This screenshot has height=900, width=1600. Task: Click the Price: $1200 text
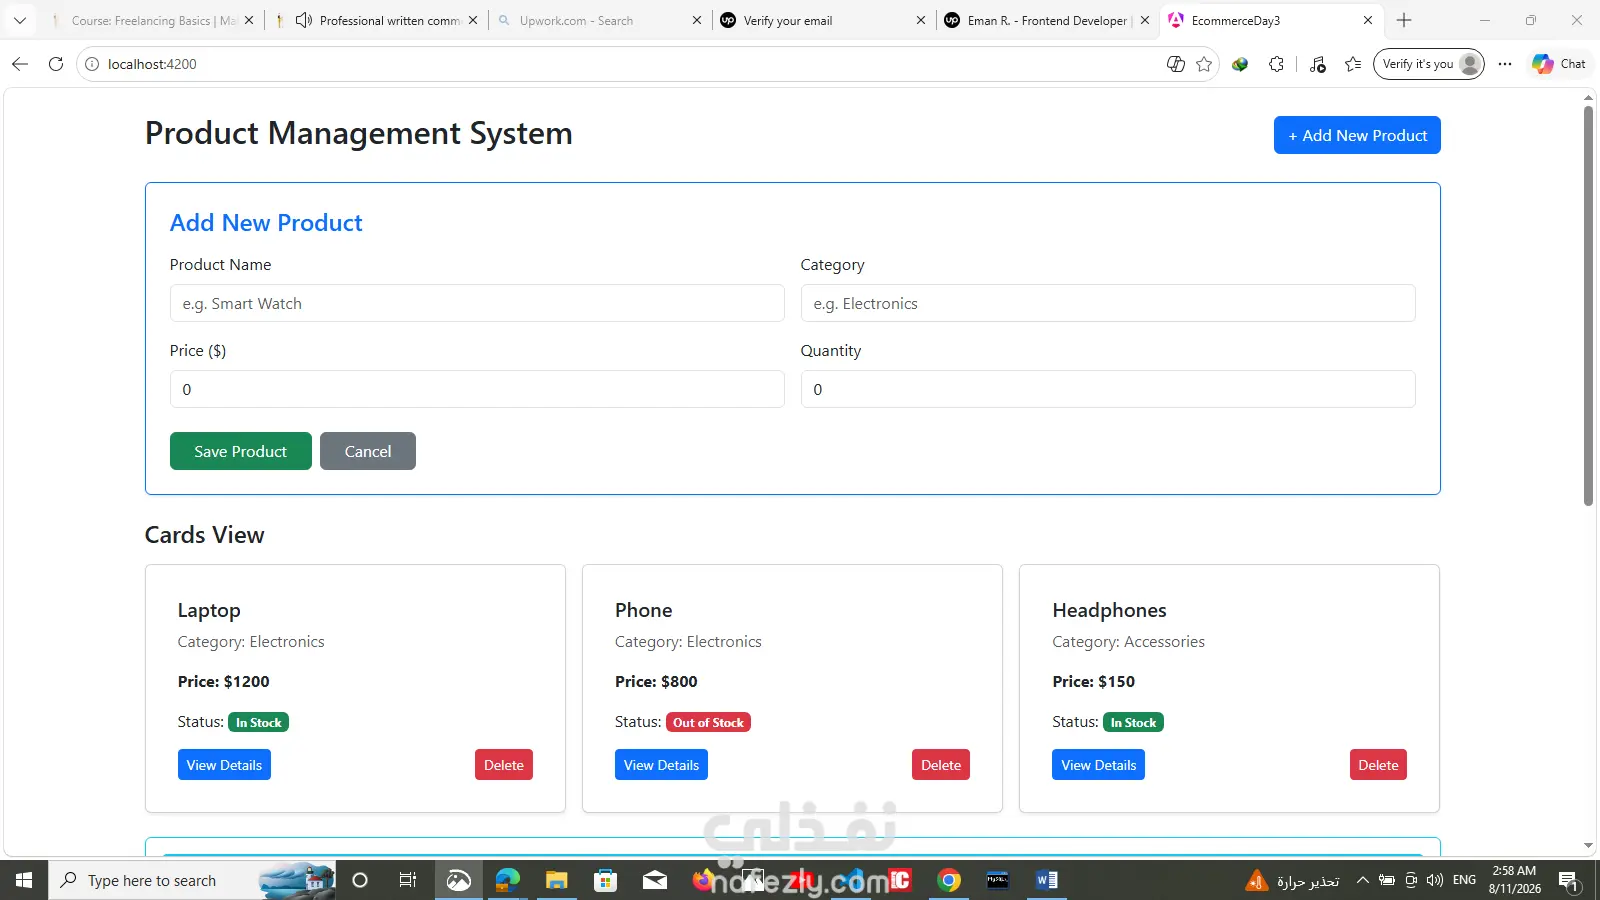[x=224, y=682]
